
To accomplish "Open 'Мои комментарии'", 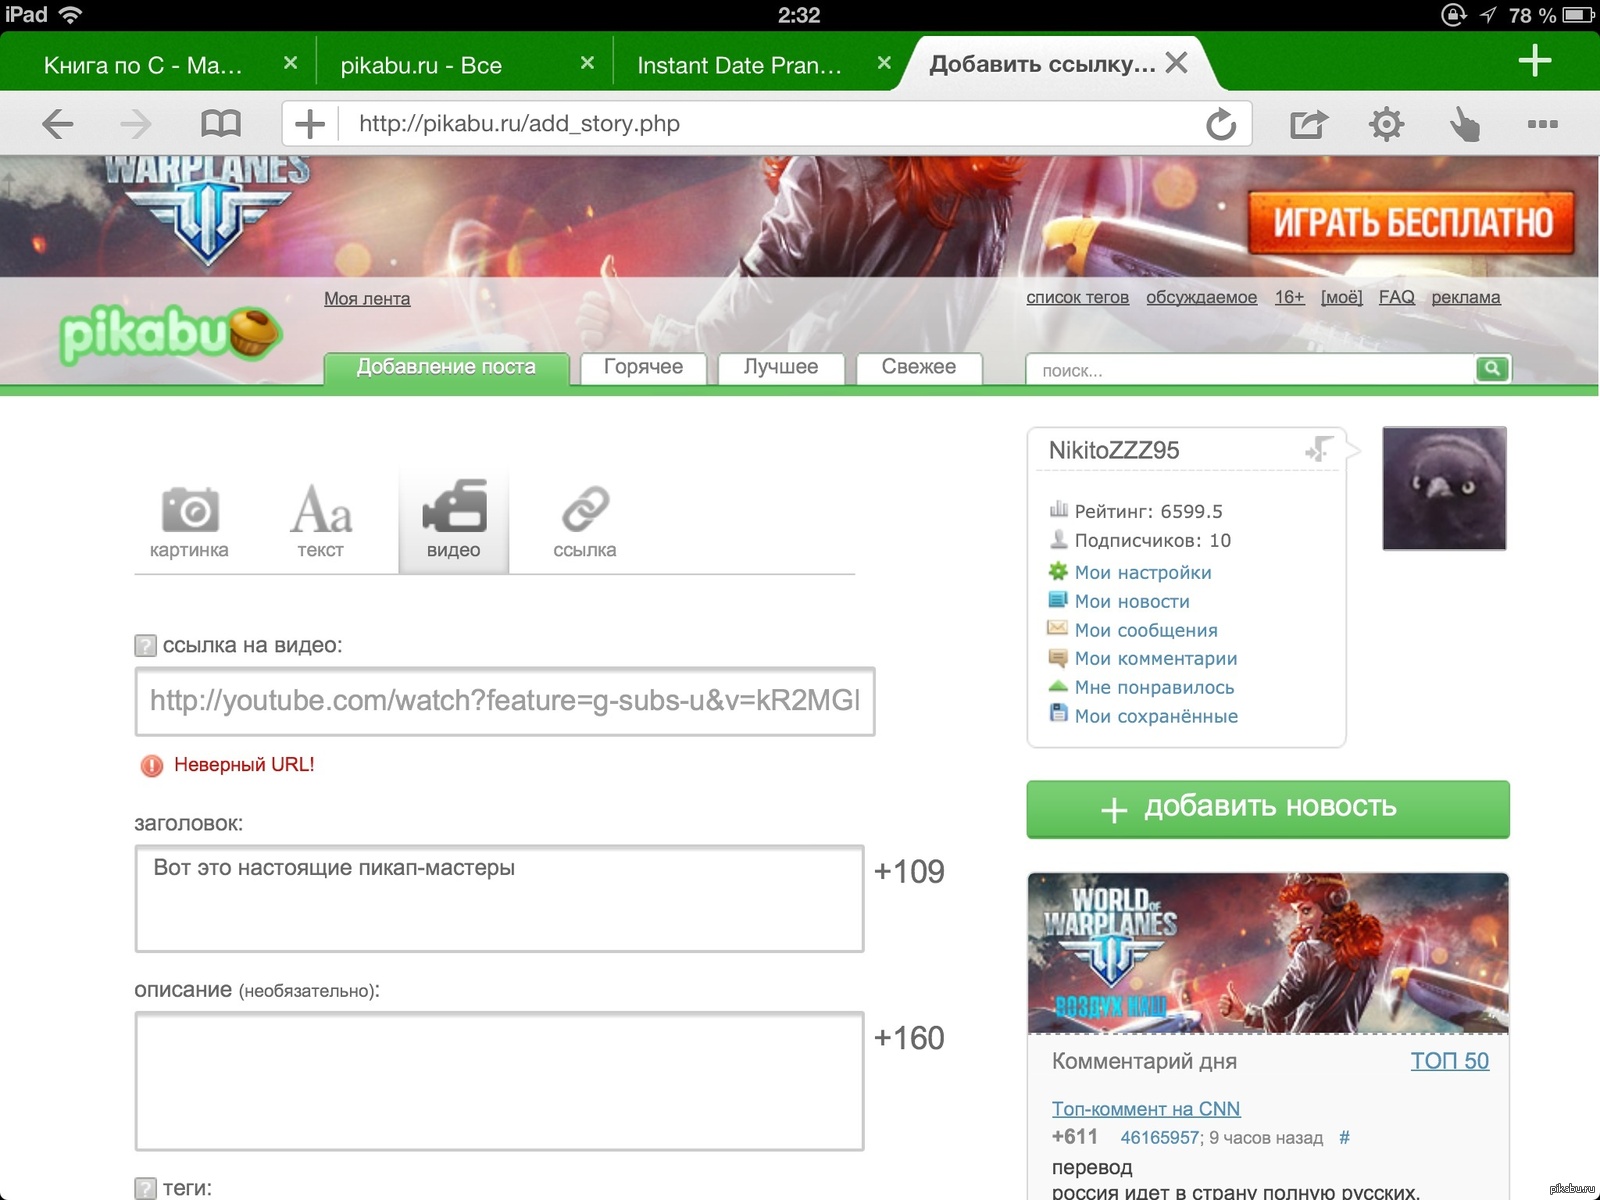I will [1156, 659].
